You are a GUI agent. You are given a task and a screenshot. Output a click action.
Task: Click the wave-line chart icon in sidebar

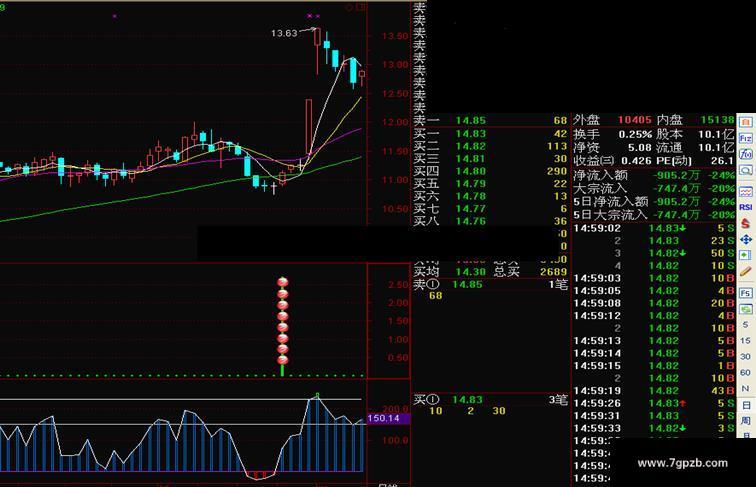pos(745,192)
